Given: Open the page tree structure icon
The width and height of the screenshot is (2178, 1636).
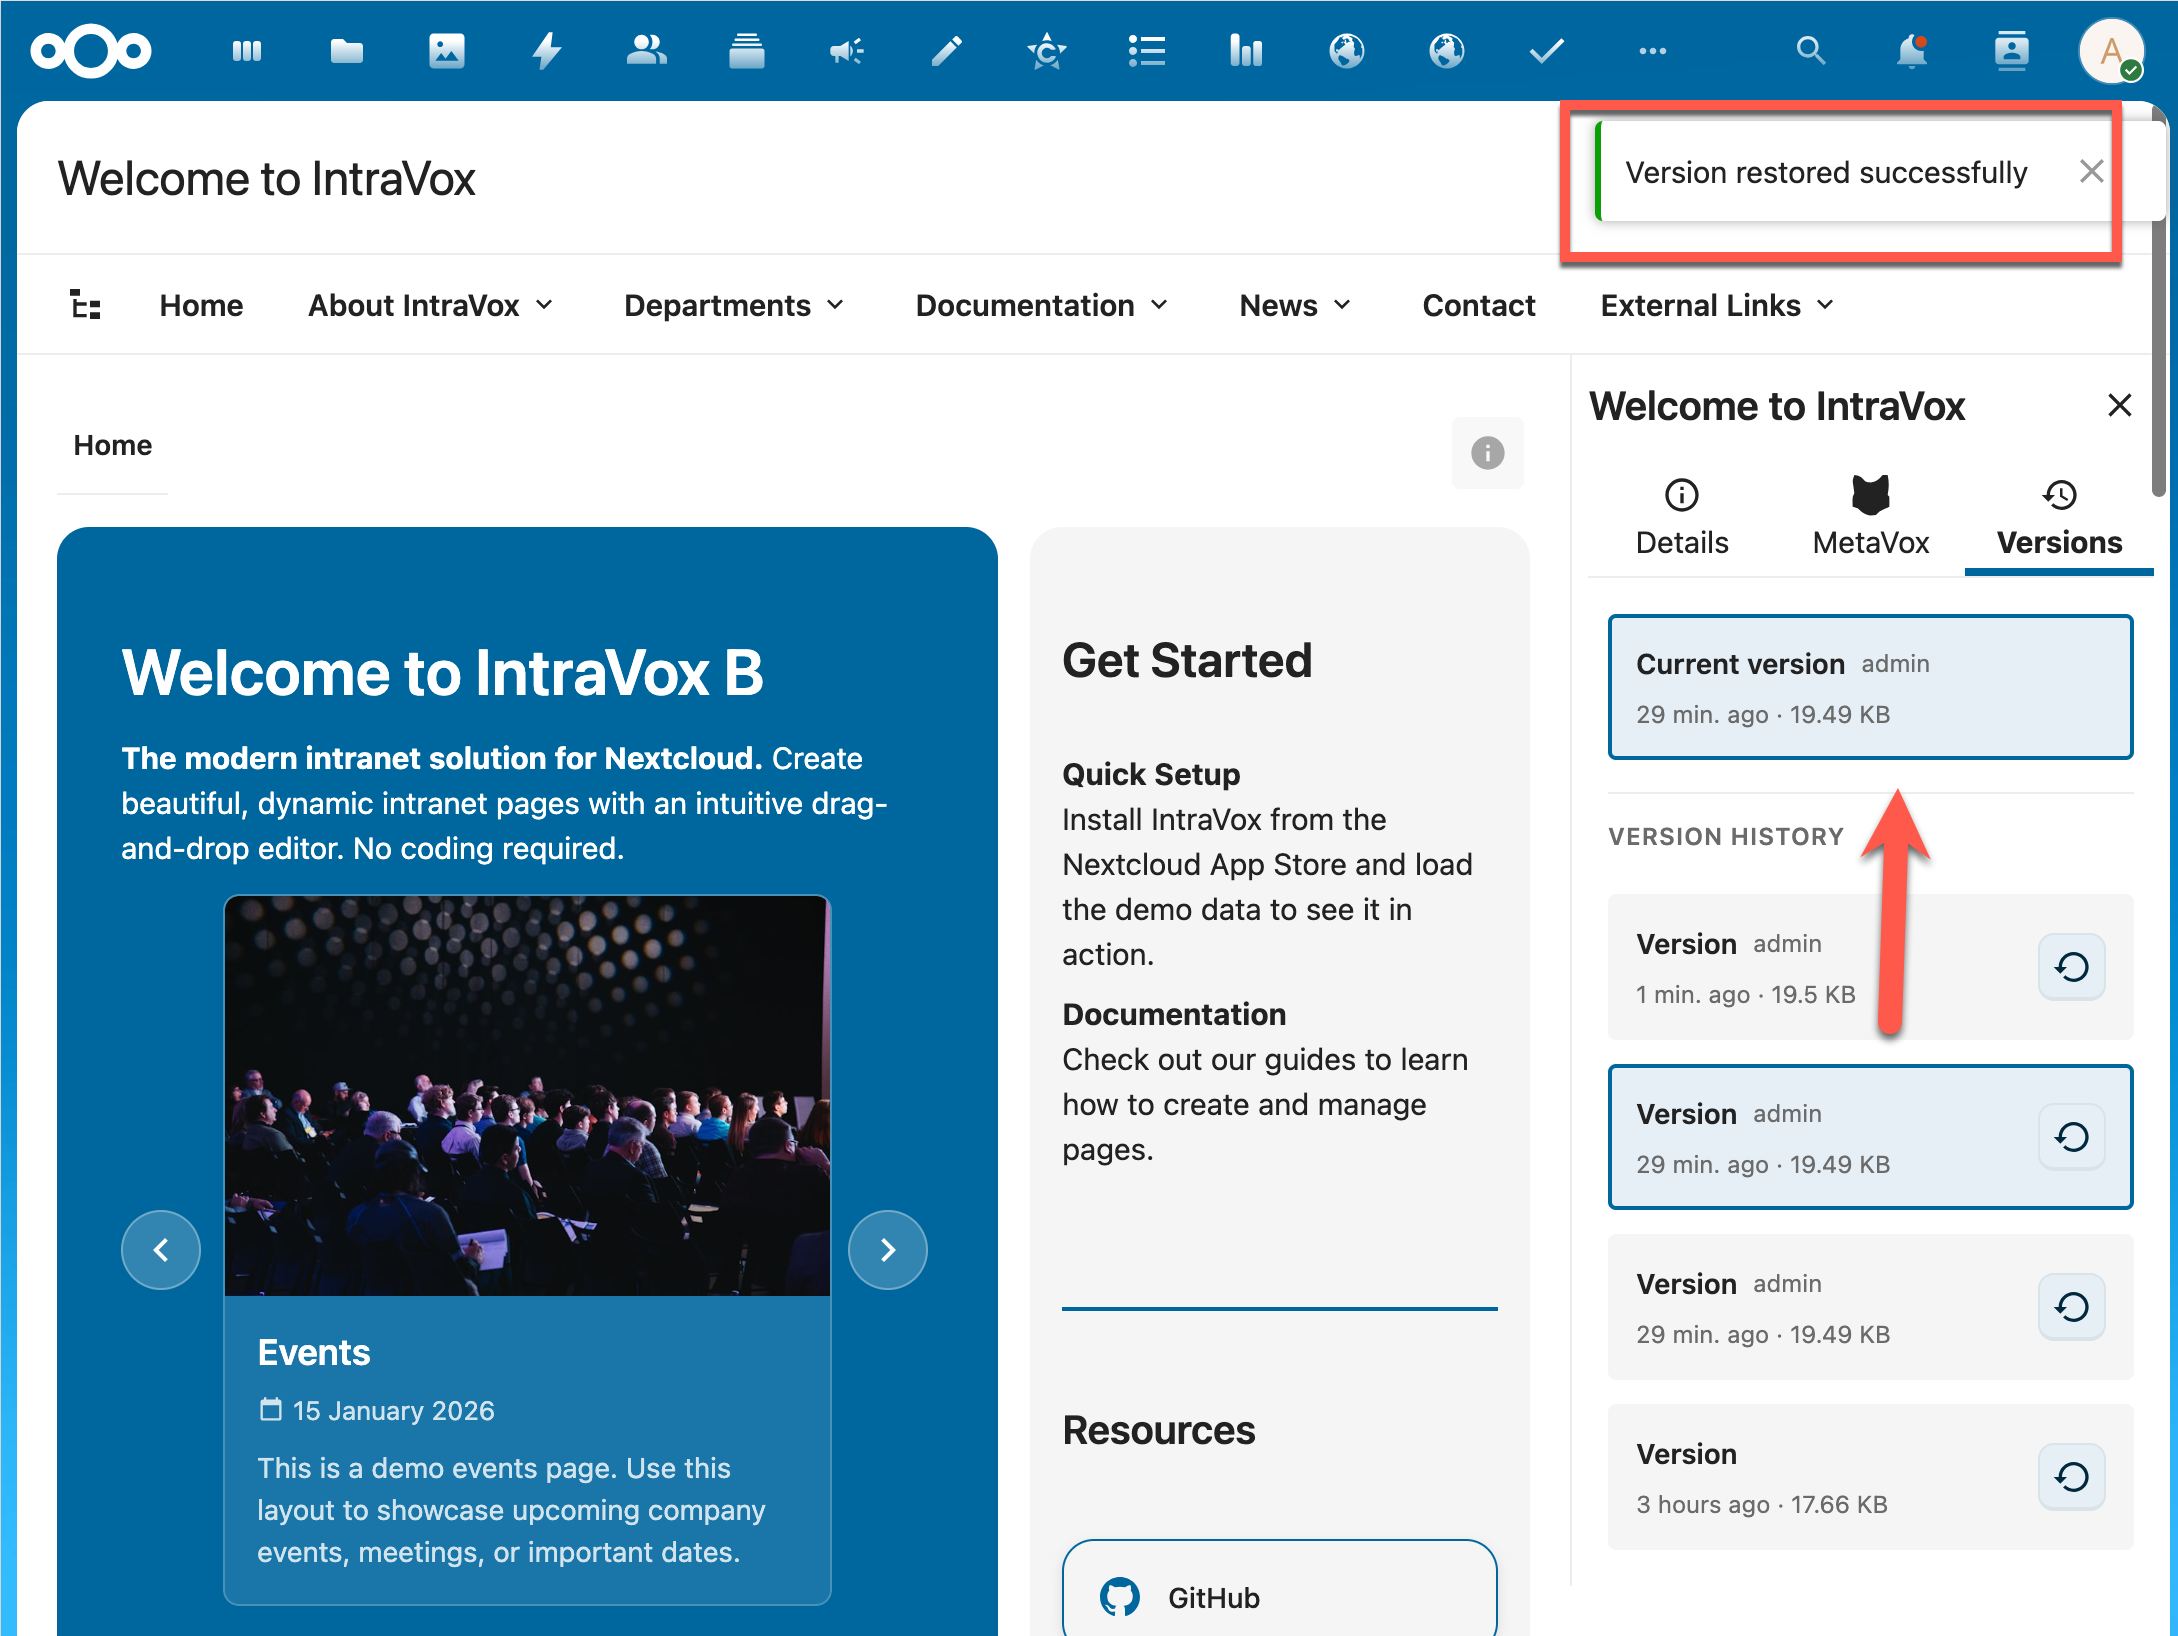Looking at the screenshot, I should tap(86, 305).
